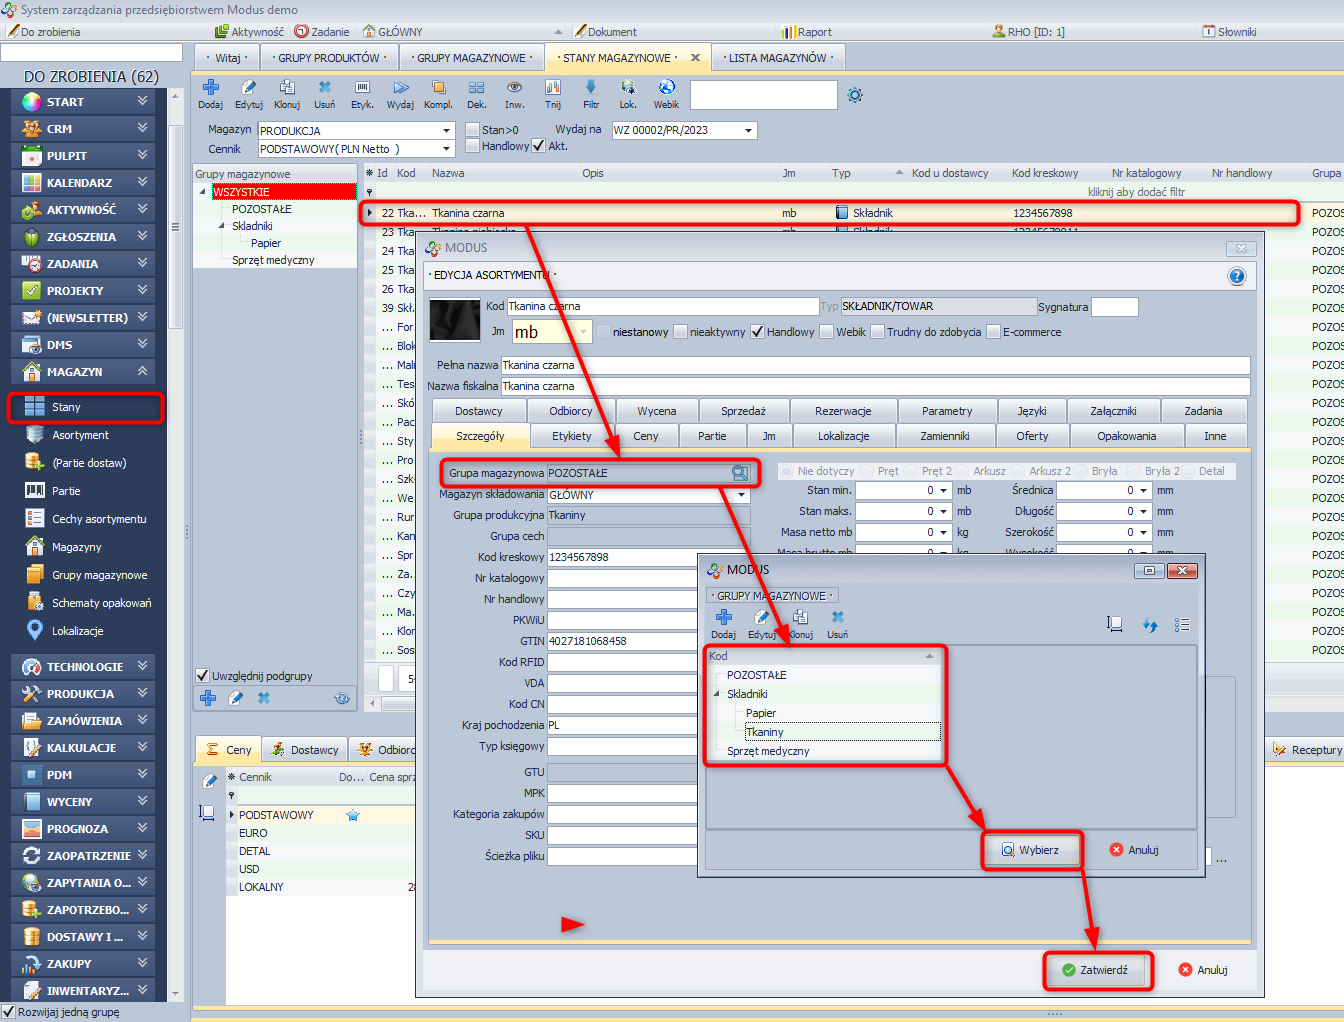The image size is (1344, 1022).
Task: Click the Webik globe icon
Action: click(x=666, y=89)
